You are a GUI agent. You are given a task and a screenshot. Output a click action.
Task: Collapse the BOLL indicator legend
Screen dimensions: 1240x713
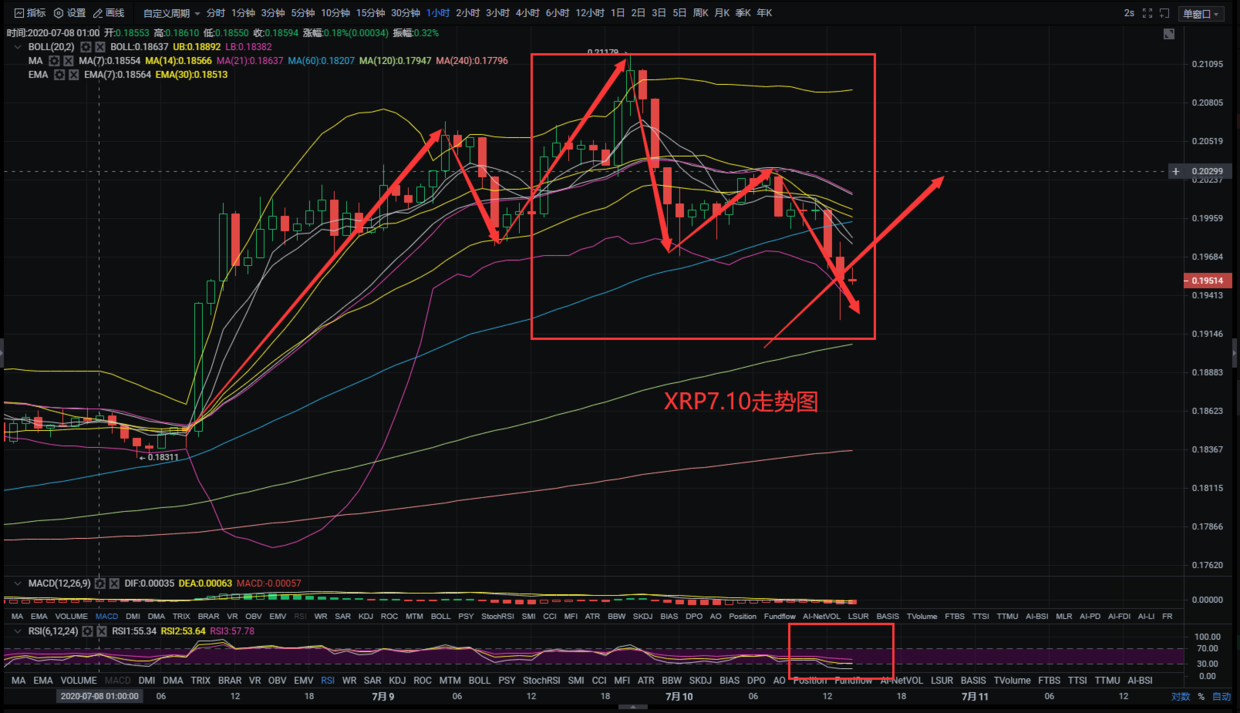coord(17,47)
